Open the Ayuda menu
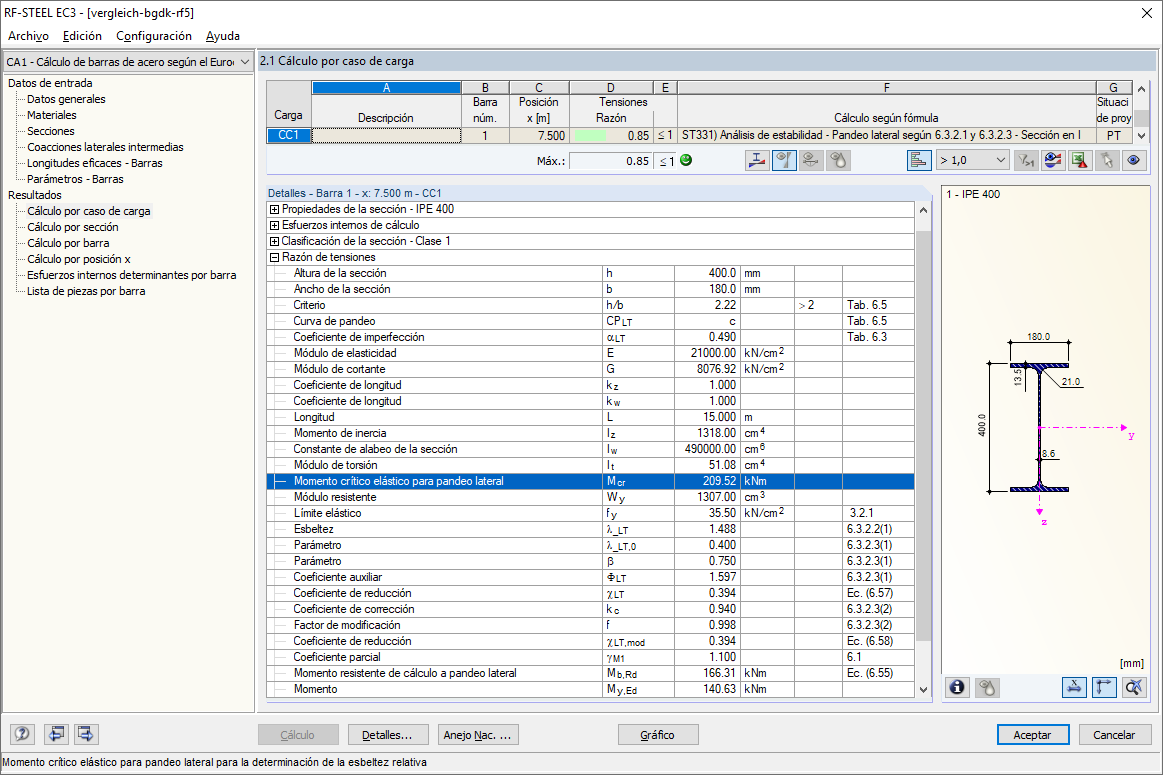Screen dimensions: 1163x775 tap(223, 36)
